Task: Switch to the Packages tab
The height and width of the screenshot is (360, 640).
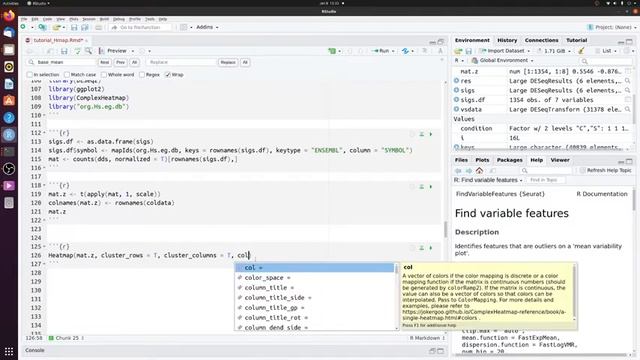Action: [x=509, y=160]
